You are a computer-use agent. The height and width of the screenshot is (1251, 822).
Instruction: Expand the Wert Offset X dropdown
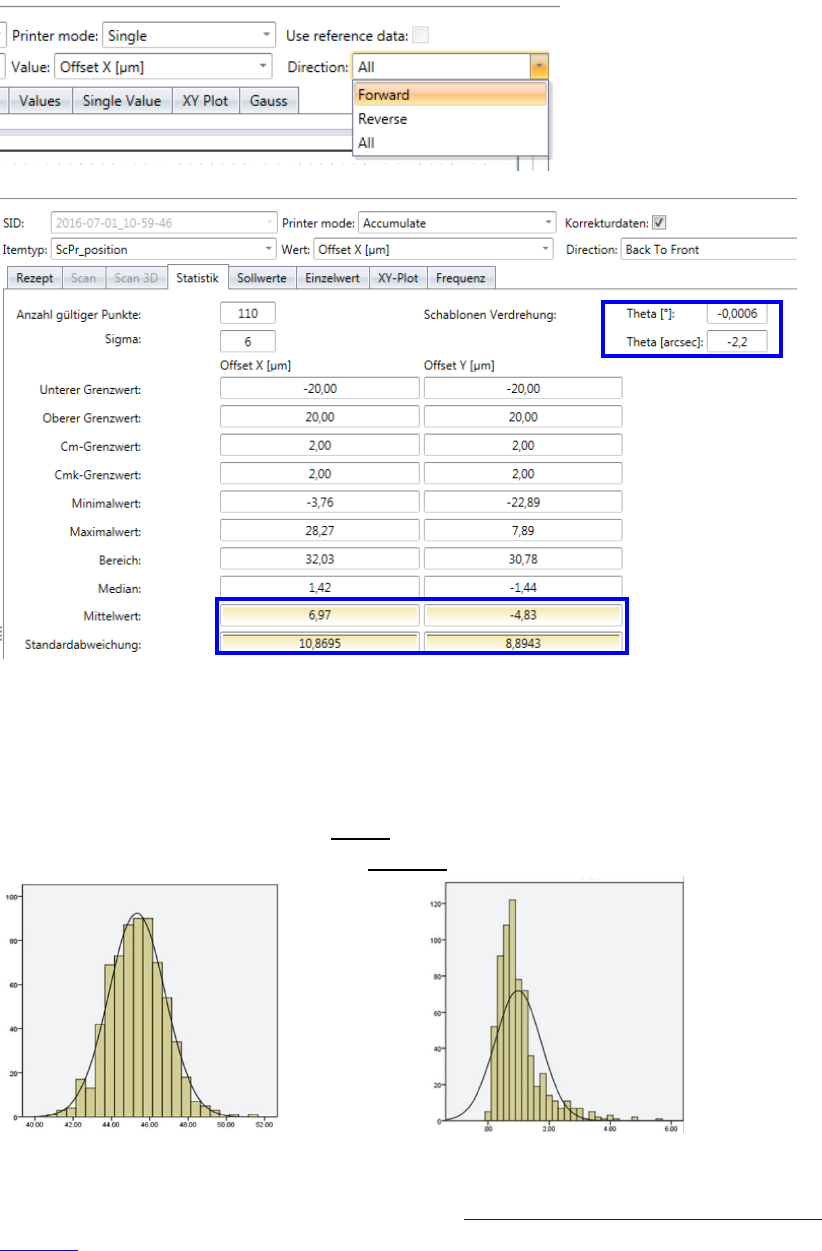coord(546,249)
